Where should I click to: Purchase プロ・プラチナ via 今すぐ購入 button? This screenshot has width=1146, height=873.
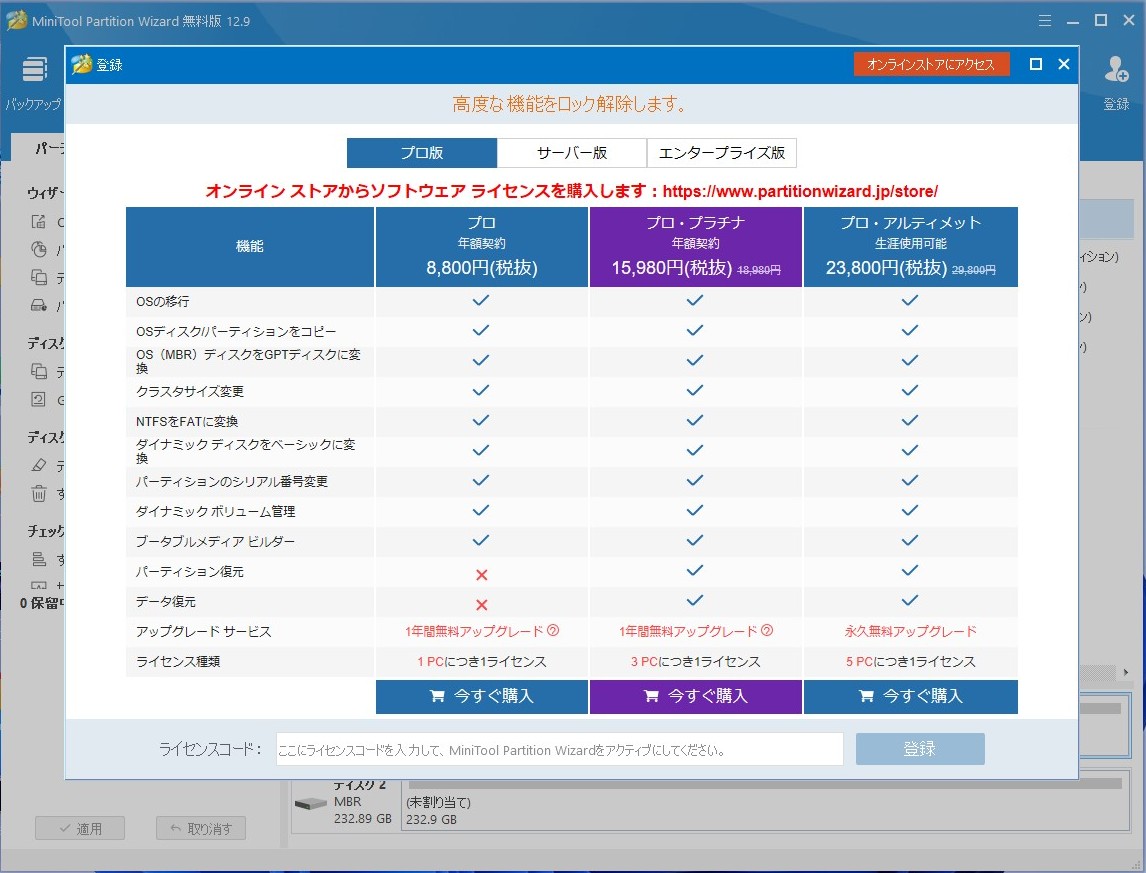(696, 697)
